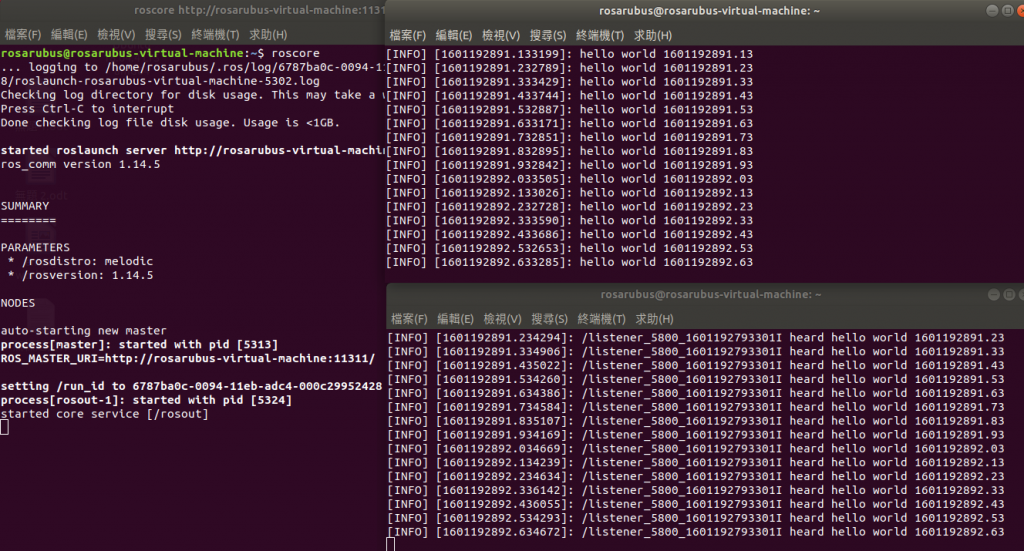Click 'process[master]: started with pid [5313]'
The image size is (1024, 551).
pyautogui.click(x=139, y=344)
